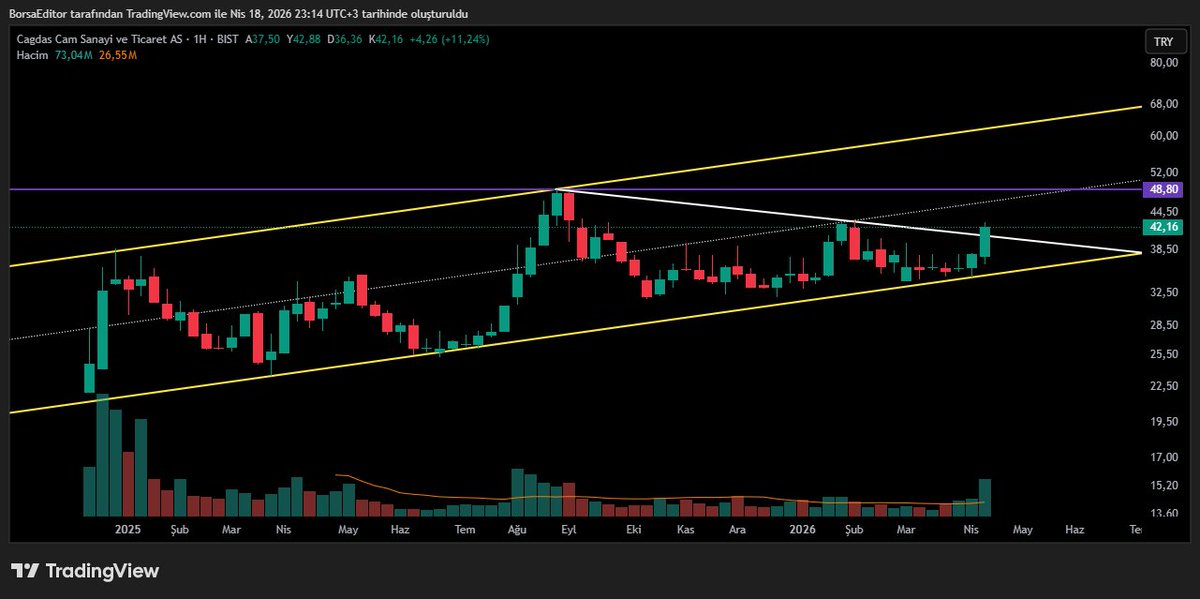Click the Eyl time axis label
The width and height of the screenshot is (1200, 599).
click(569, 528)
